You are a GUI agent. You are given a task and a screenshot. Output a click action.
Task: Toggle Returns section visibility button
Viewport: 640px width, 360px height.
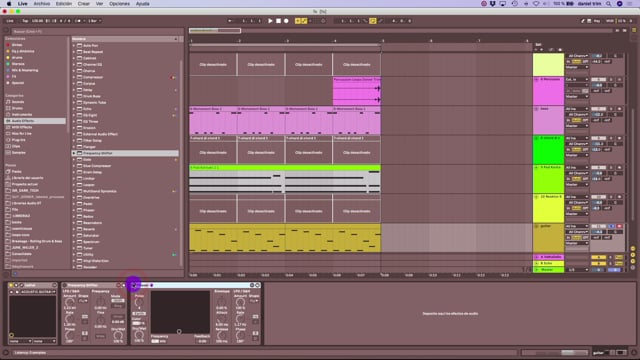pyautogui.click(x=633, y=255)
